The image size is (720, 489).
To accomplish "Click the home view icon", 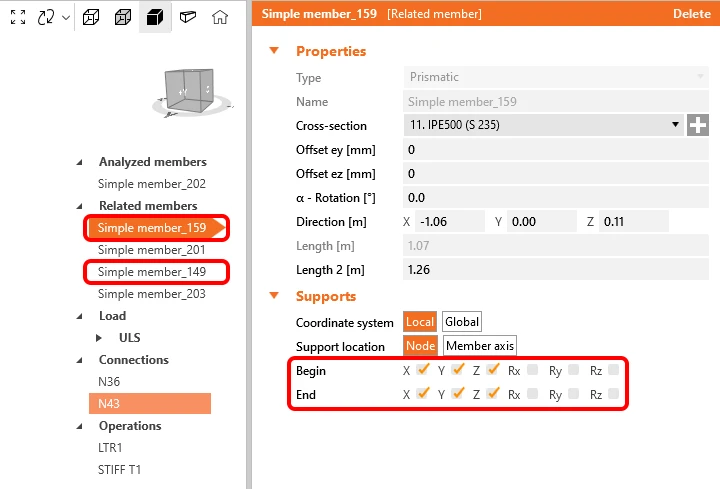I will (x=220, y=17).
